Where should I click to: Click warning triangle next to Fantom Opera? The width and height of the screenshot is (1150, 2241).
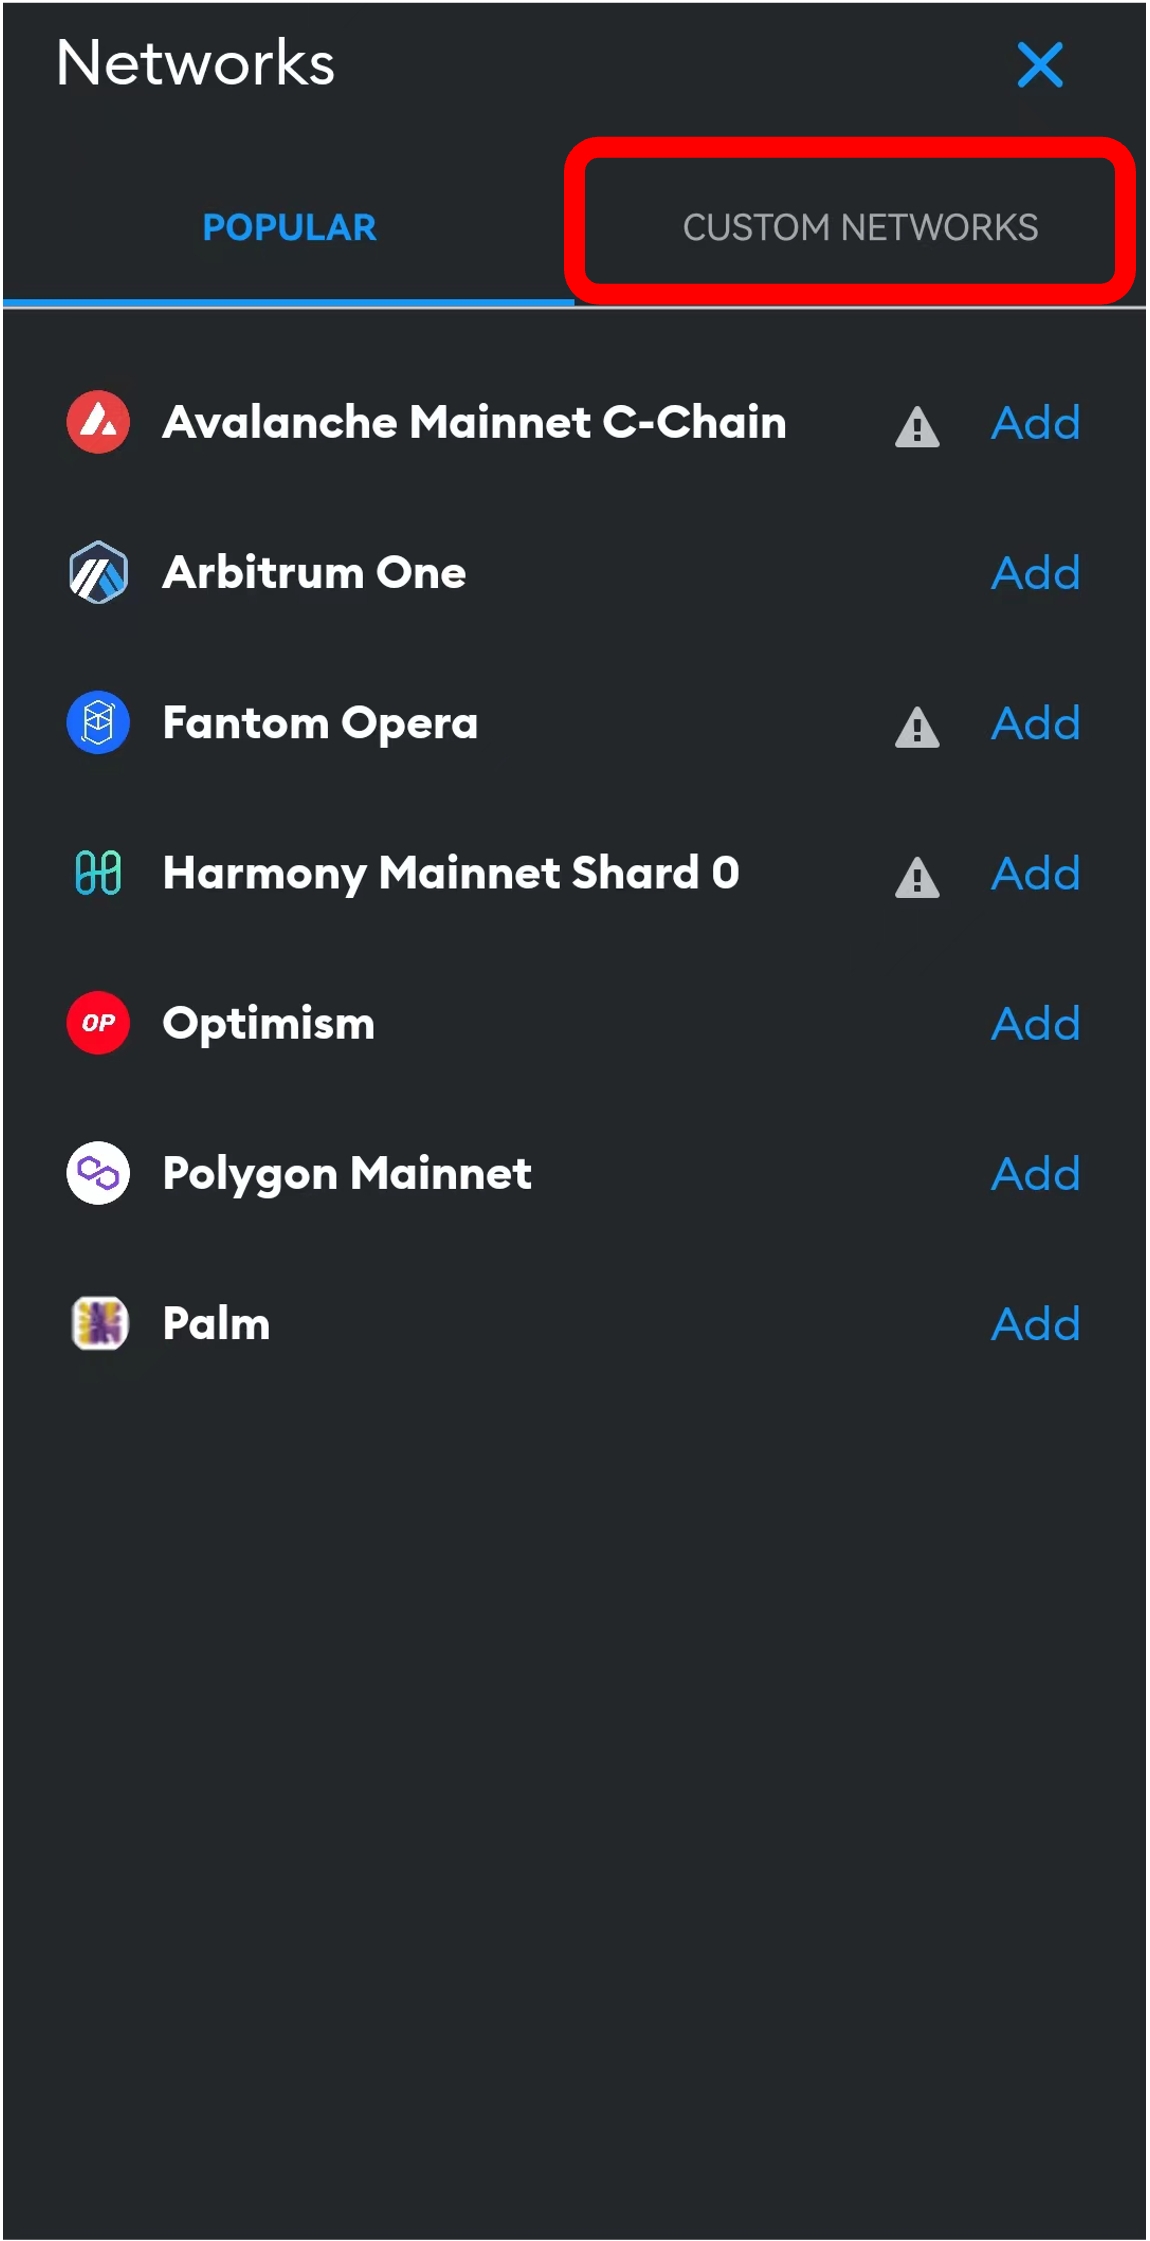click(916, 727)
